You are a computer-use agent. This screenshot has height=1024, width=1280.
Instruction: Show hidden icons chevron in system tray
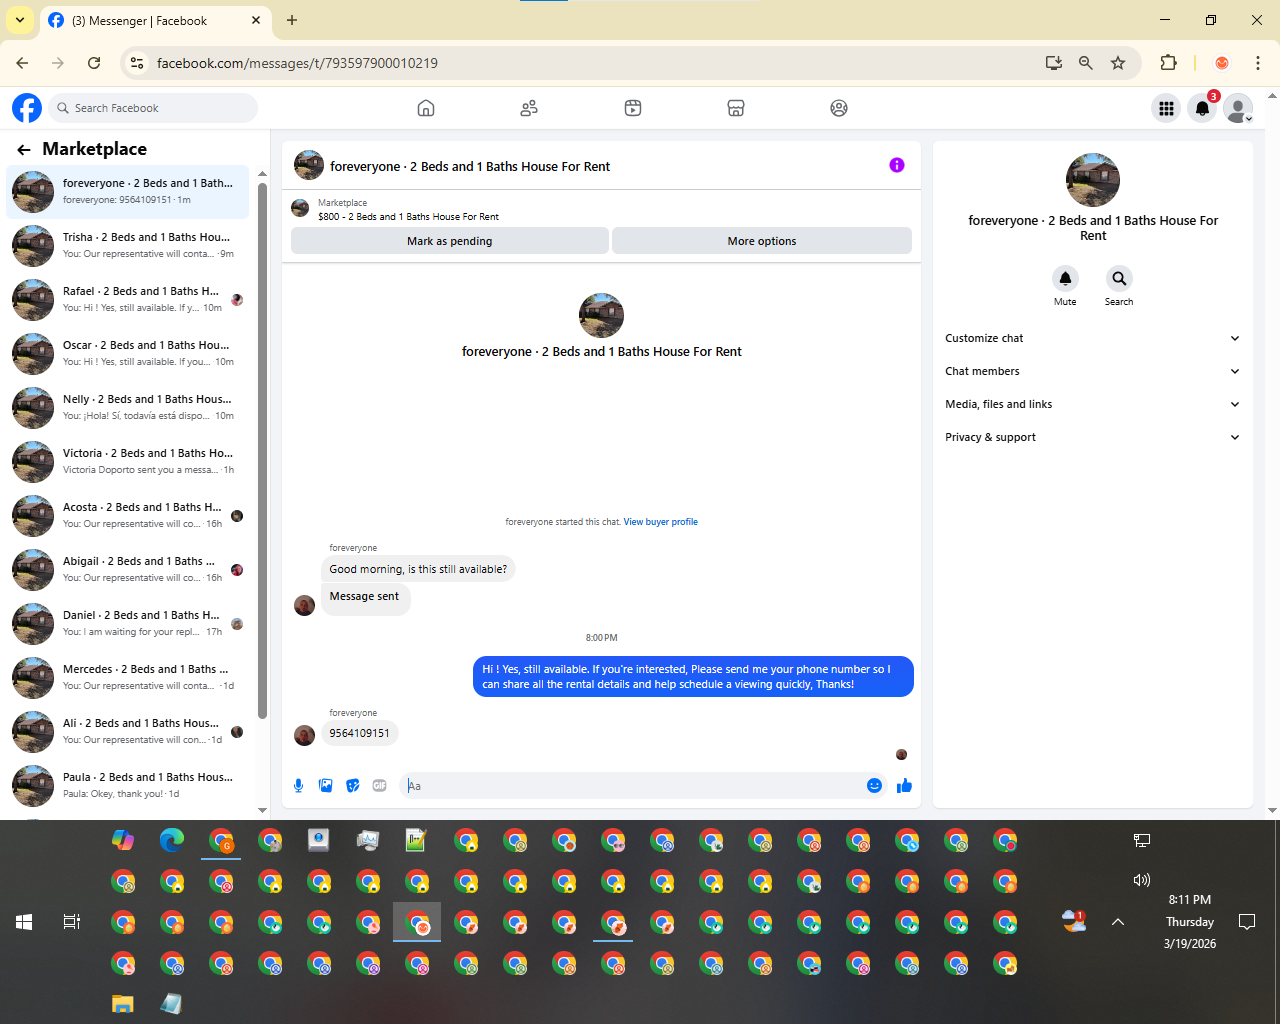click(x=1118, y=922)
